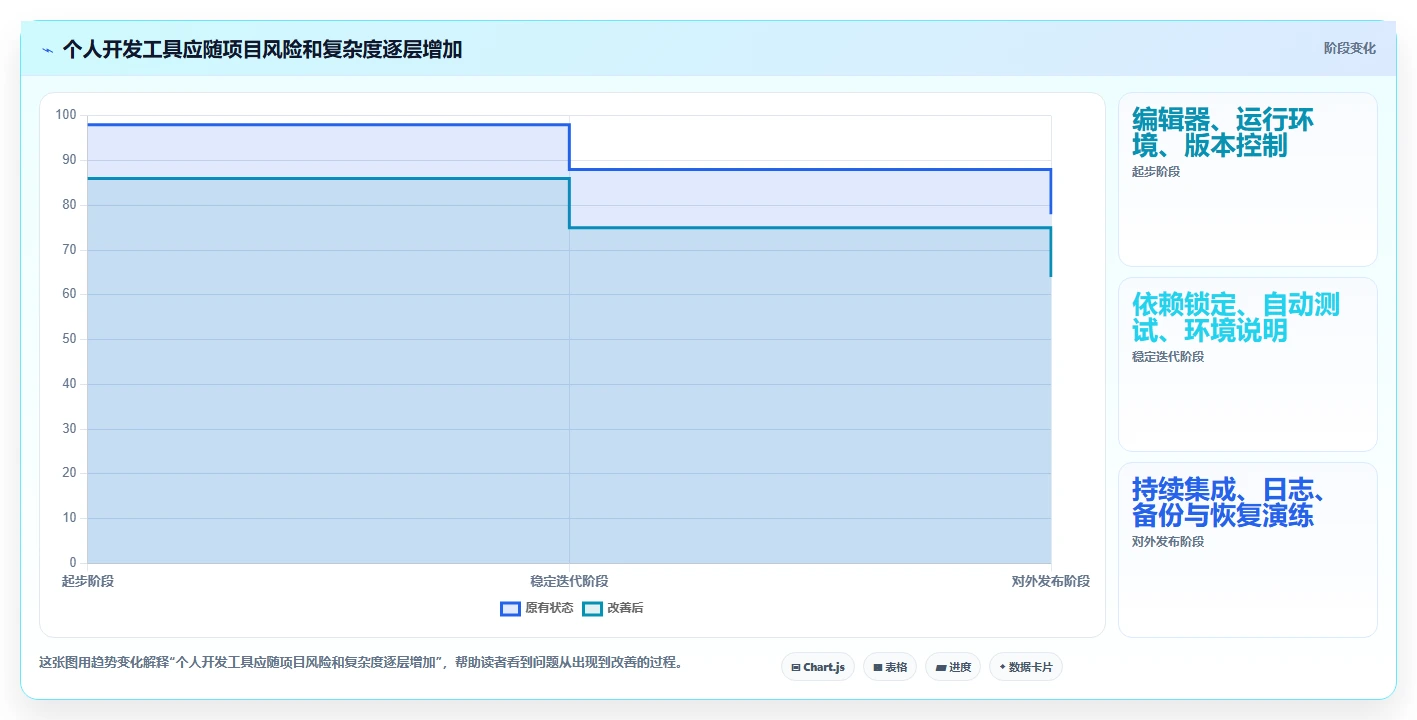Click the 稳定迭代阶段 x-axis label
1417x720 pixels.
pos(569,581)
